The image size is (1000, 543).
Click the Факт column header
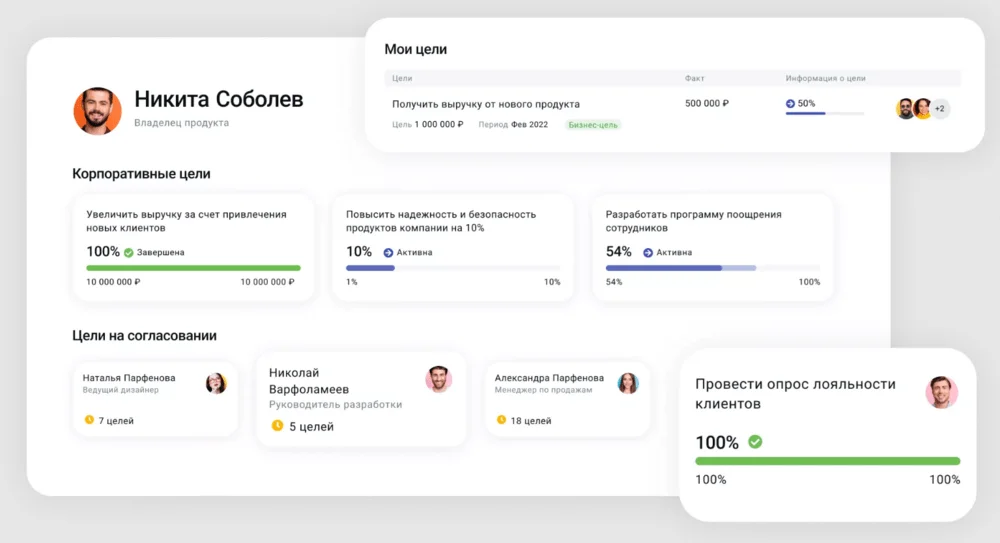pyautogui.click(x=695, y=78)
